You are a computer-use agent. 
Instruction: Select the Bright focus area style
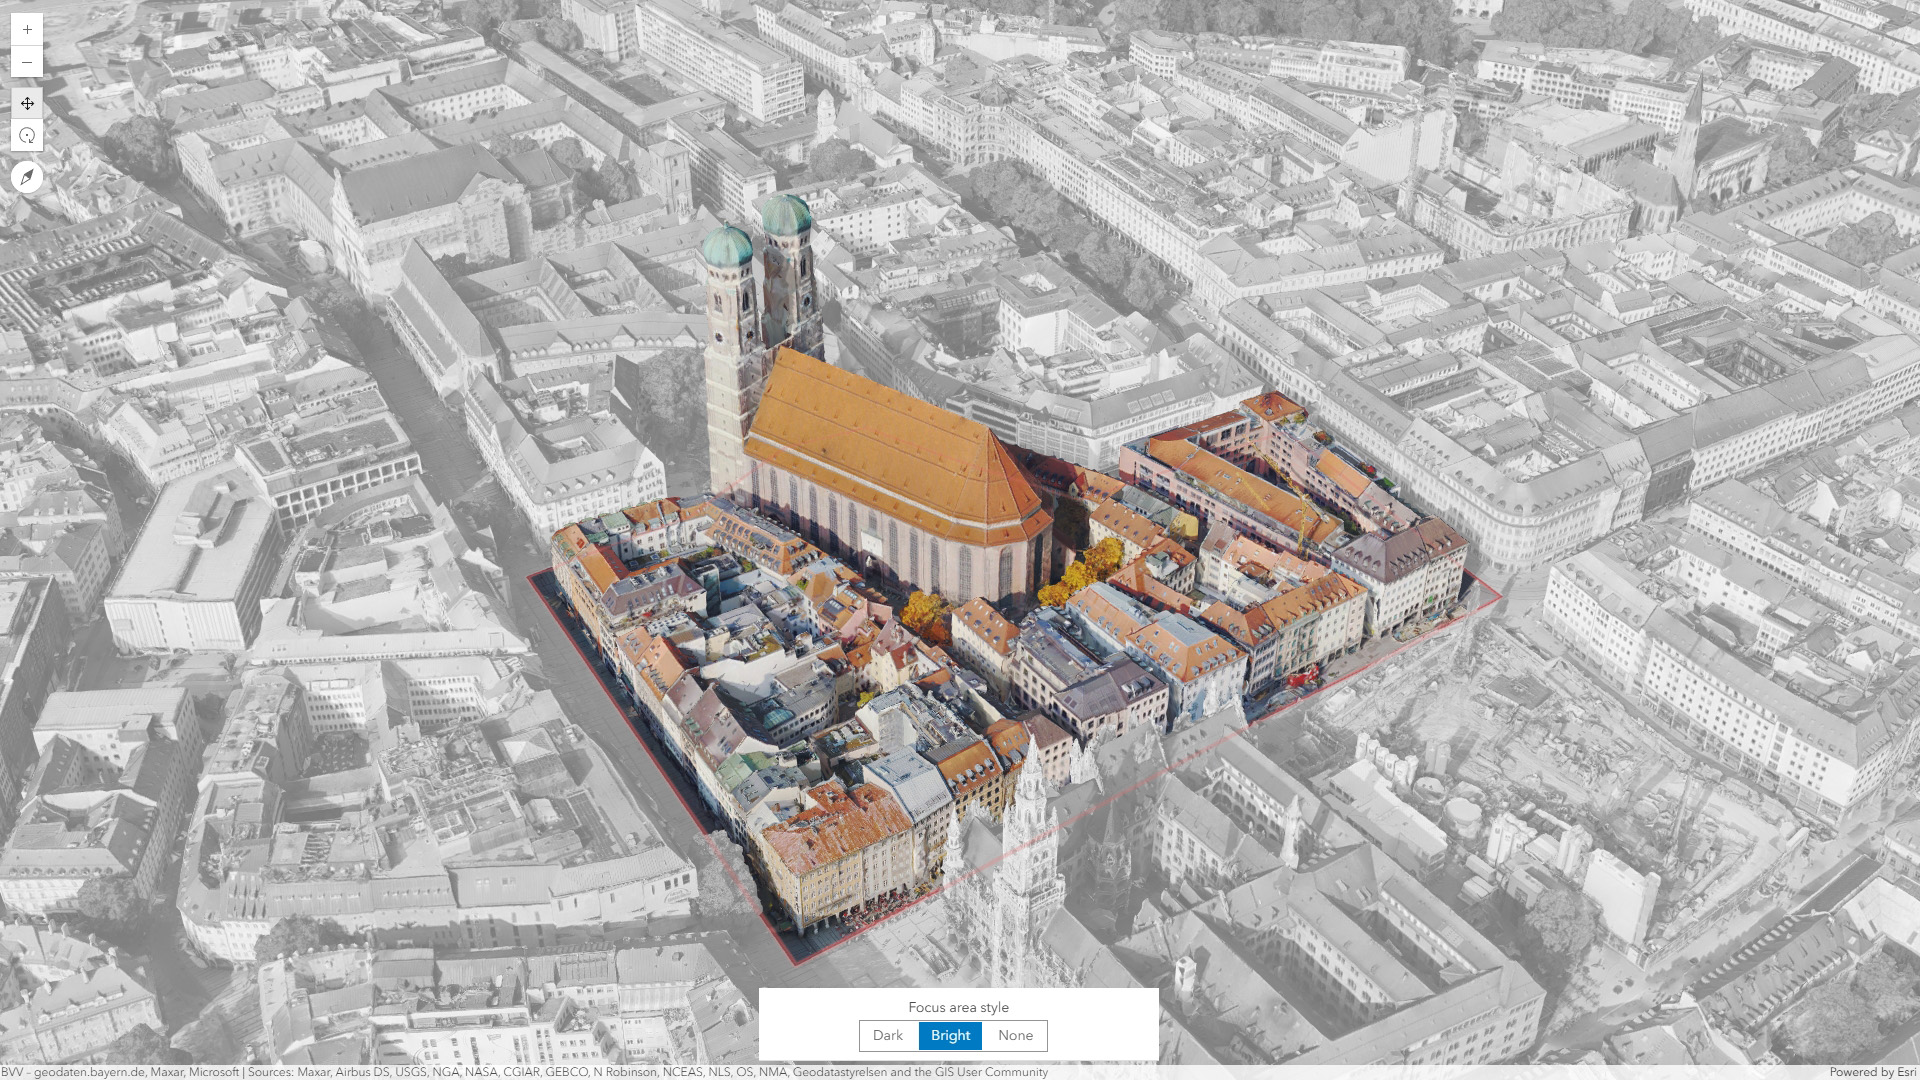click(950, 1035)
